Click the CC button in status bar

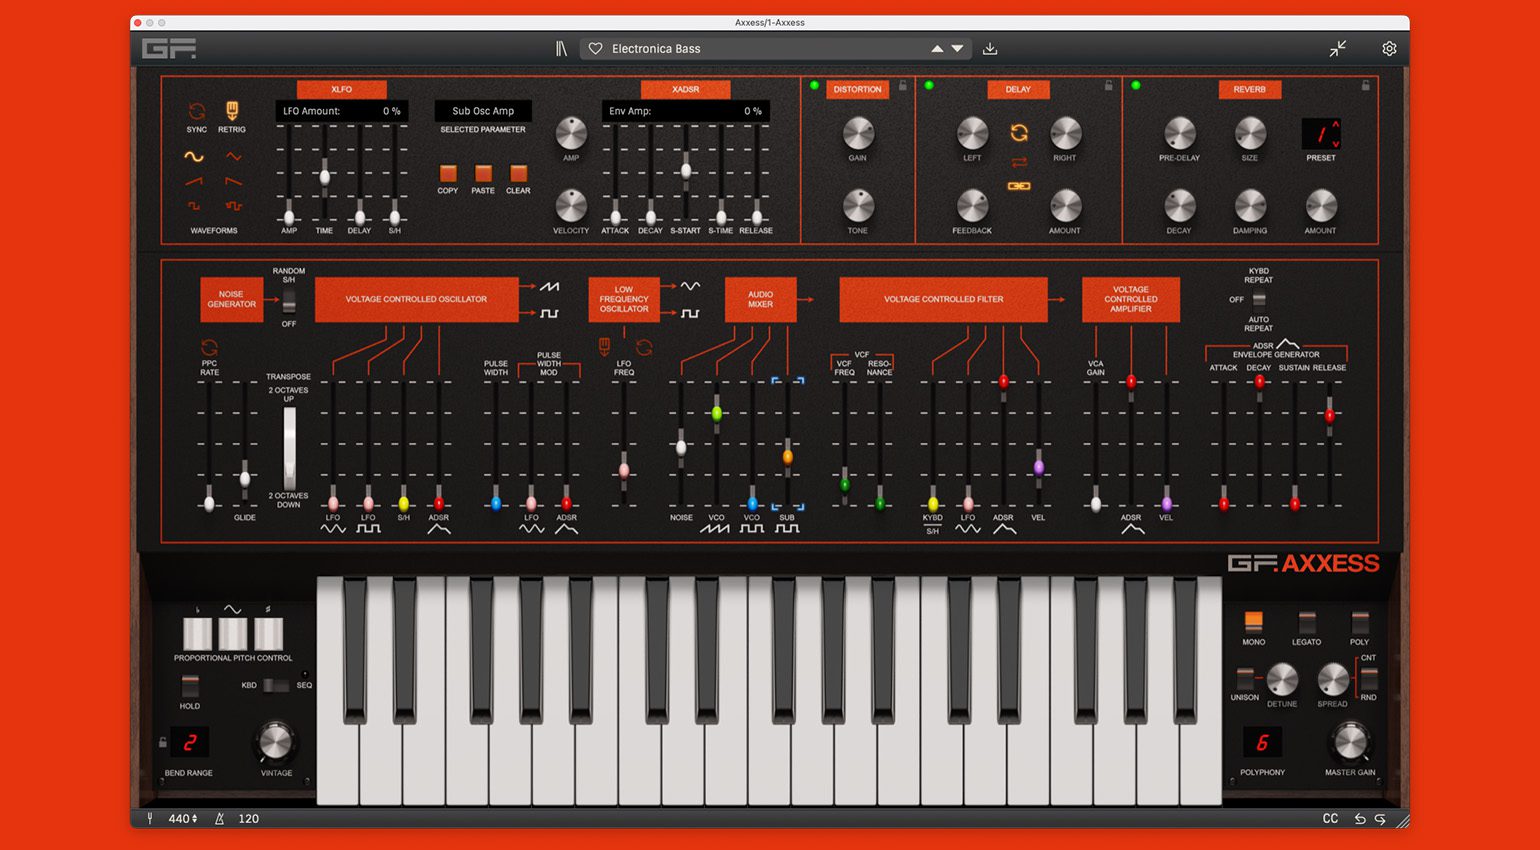click(1330, 818)
